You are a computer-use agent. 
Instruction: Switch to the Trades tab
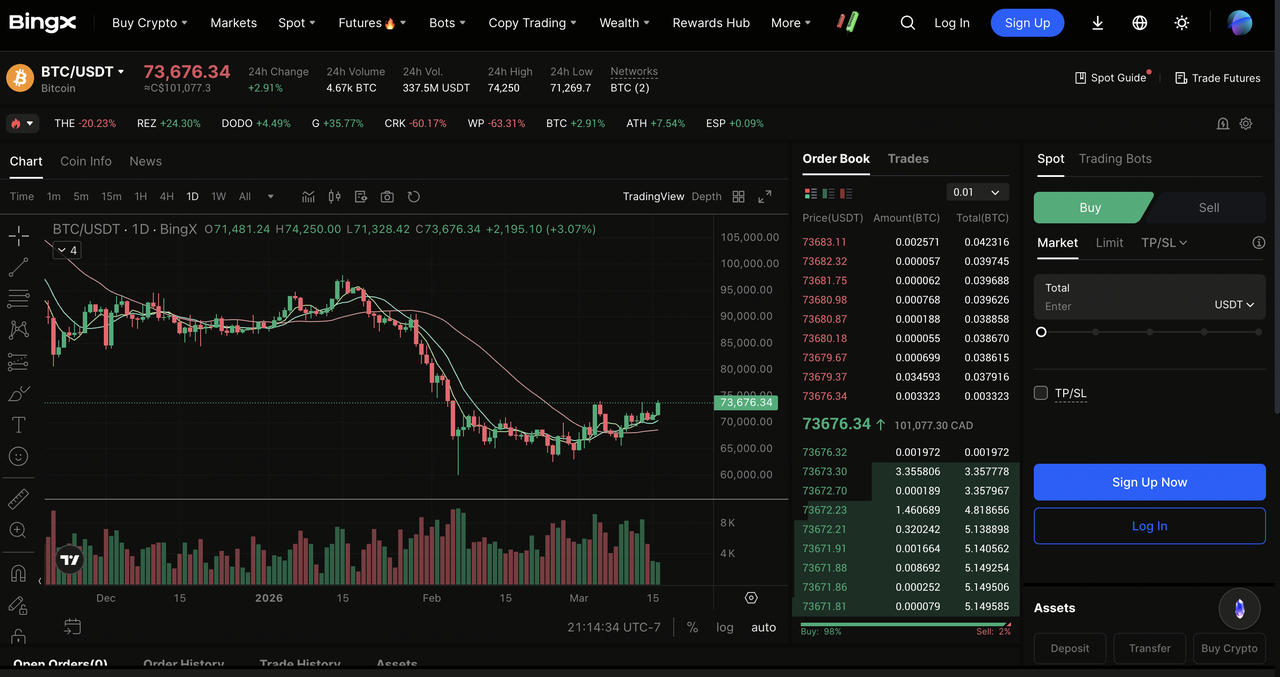tap(908, 159)
